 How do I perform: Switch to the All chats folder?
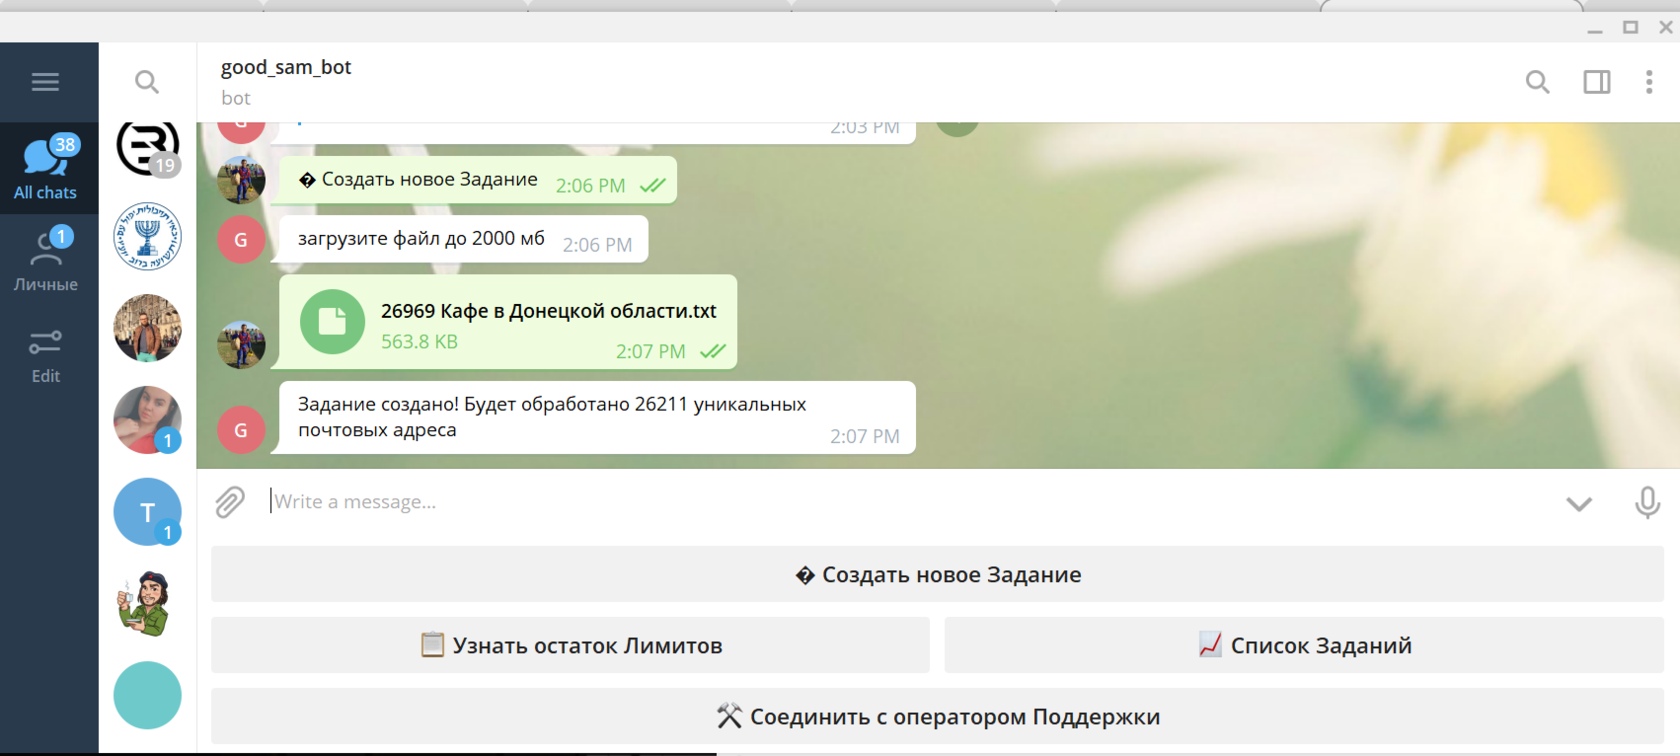coord(45,168)
